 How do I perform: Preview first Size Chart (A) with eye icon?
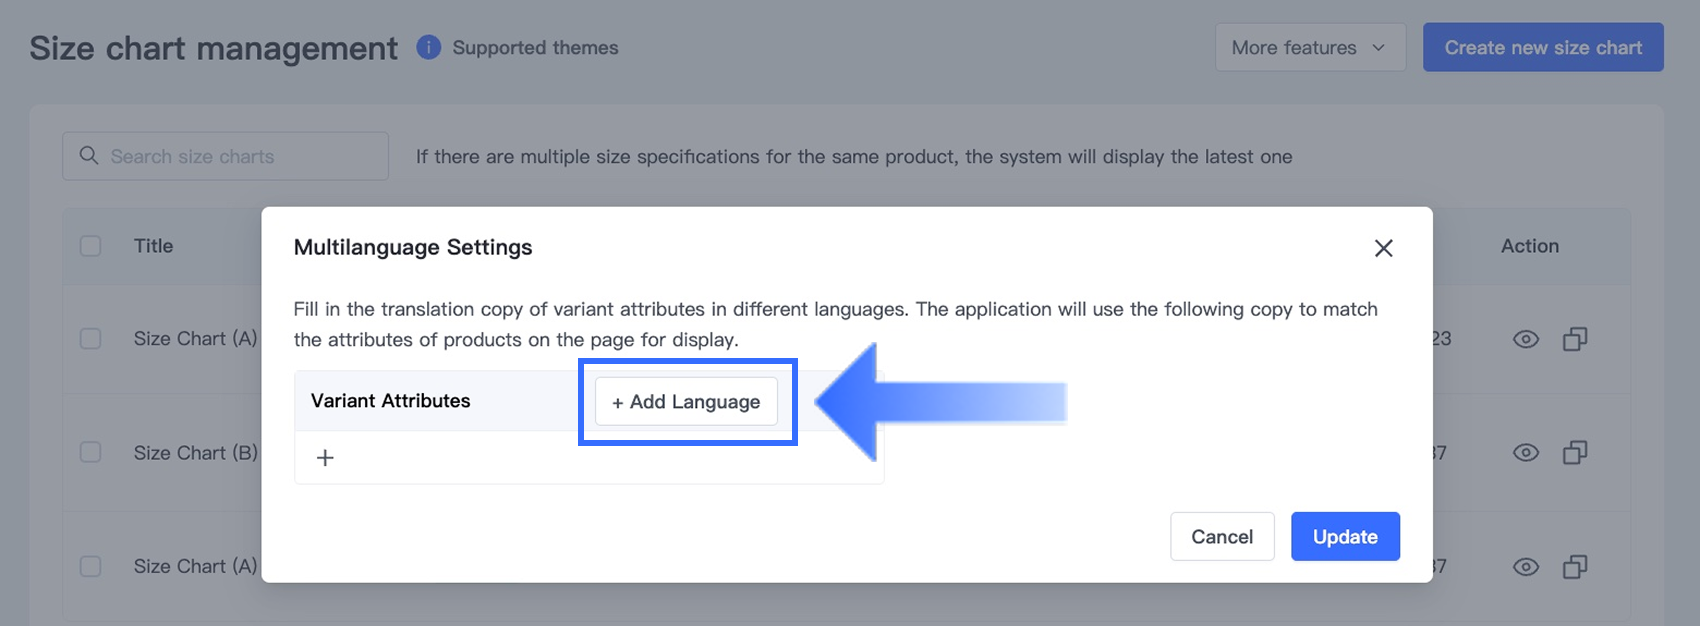click(1525, 339)
